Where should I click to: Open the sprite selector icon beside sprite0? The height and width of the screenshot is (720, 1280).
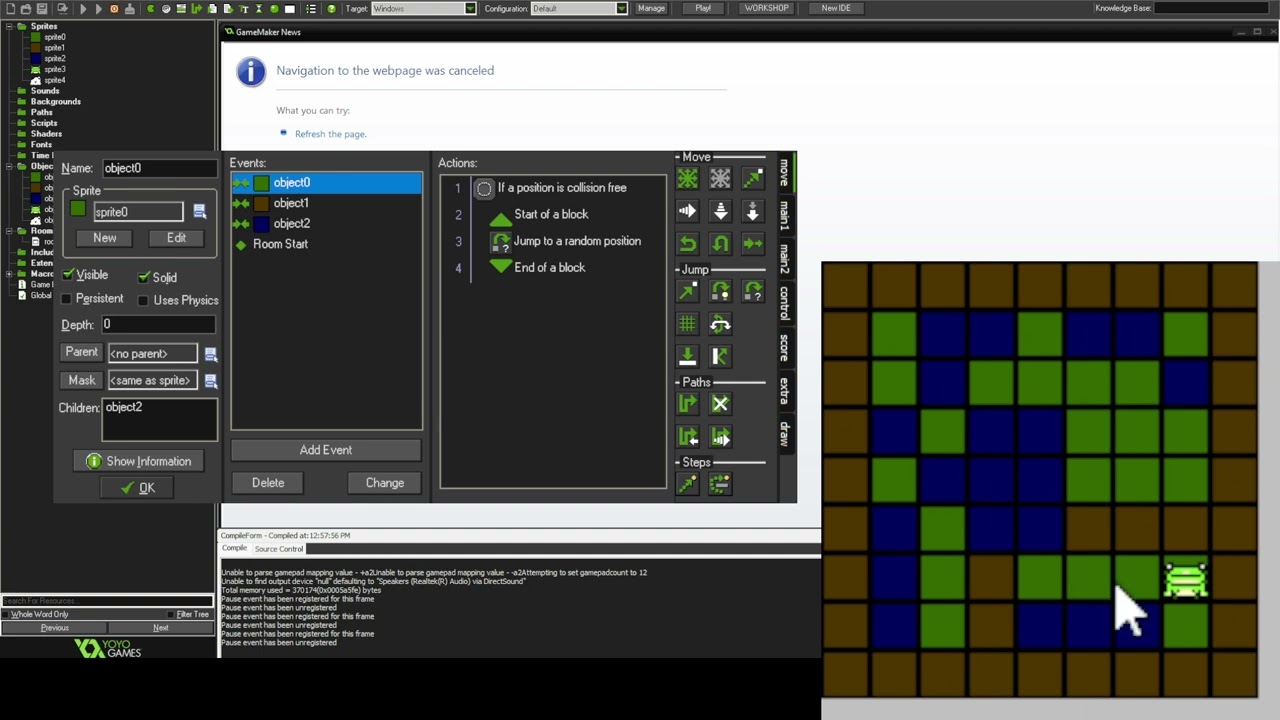[199, 211]
